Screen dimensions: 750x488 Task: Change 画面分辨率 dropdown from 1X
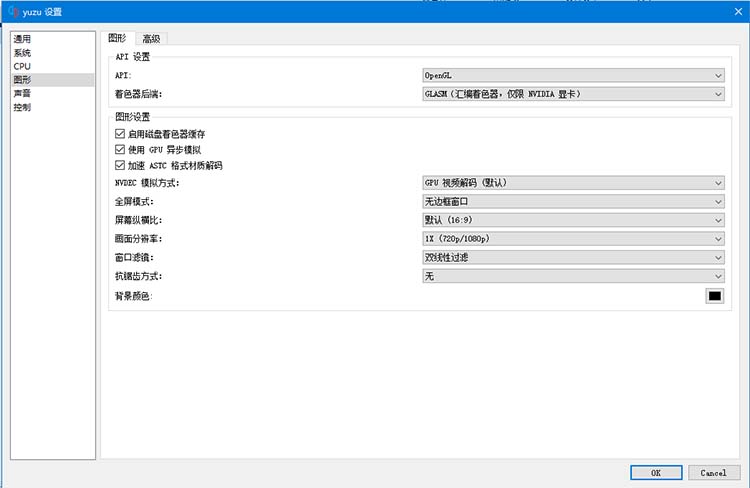(x=573, y=238)
